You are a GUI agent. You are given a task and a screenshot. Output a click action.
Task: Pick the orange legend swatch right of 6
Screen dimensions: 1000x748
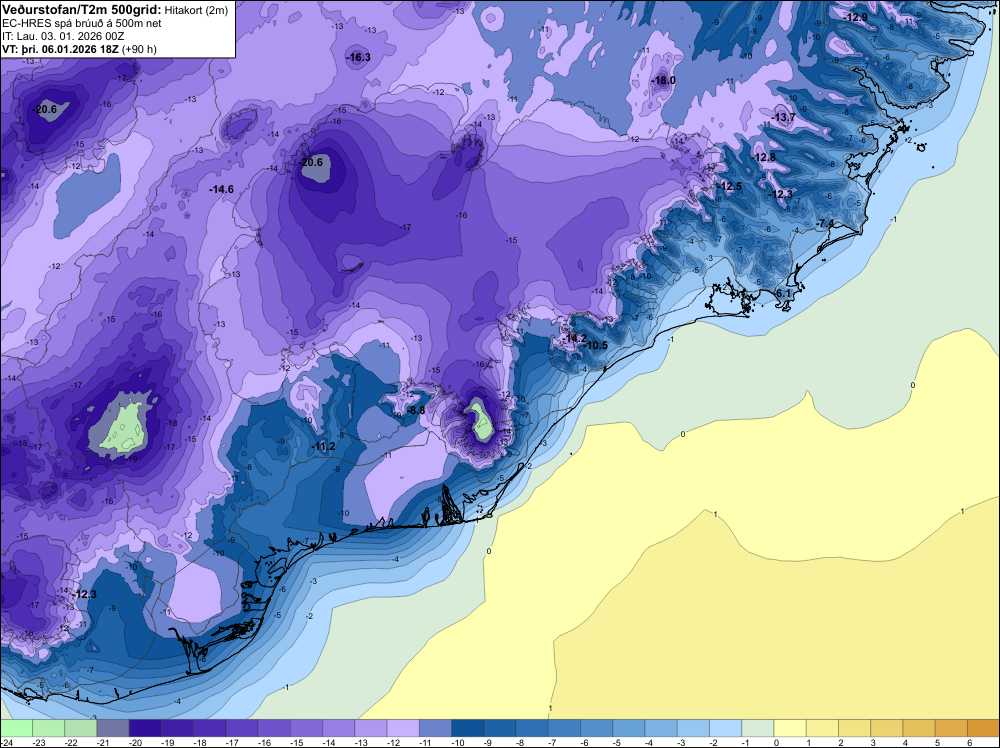pos(983,728)
